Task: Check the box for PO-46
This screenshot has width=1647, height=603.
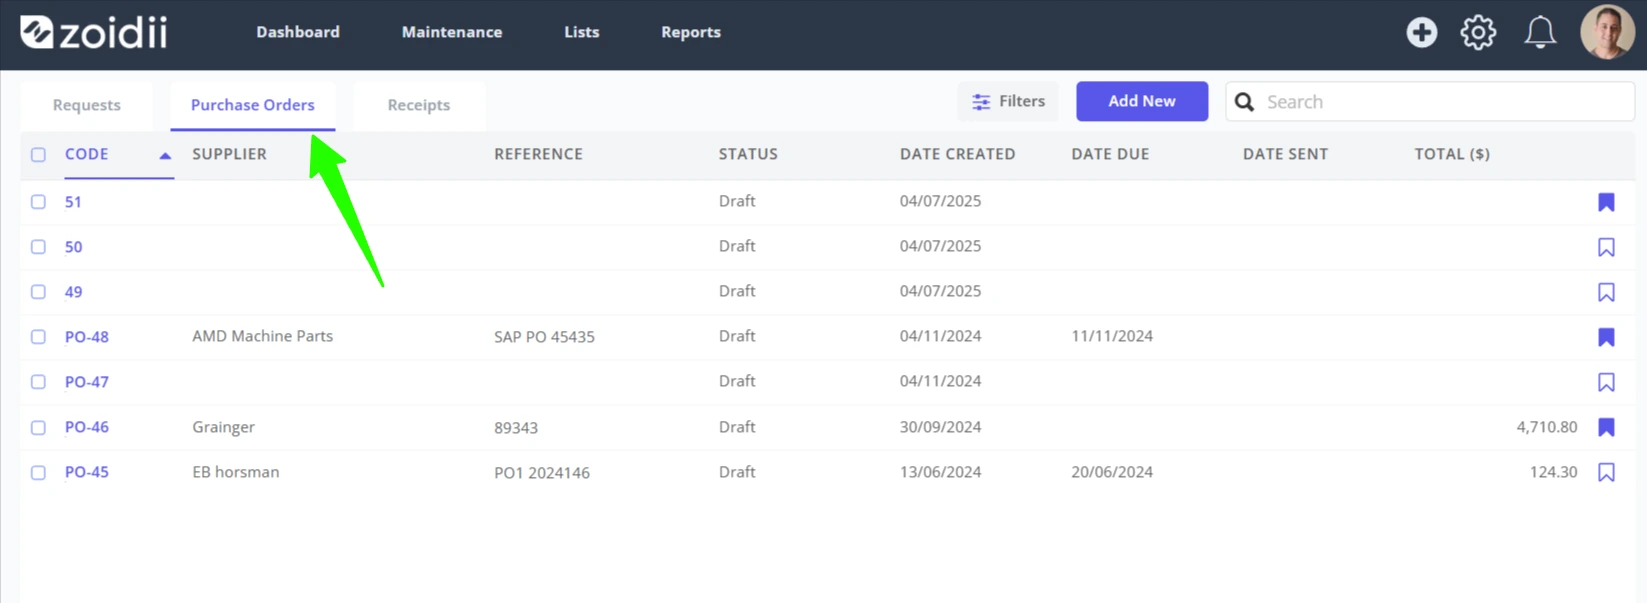Action: point(38,427)
